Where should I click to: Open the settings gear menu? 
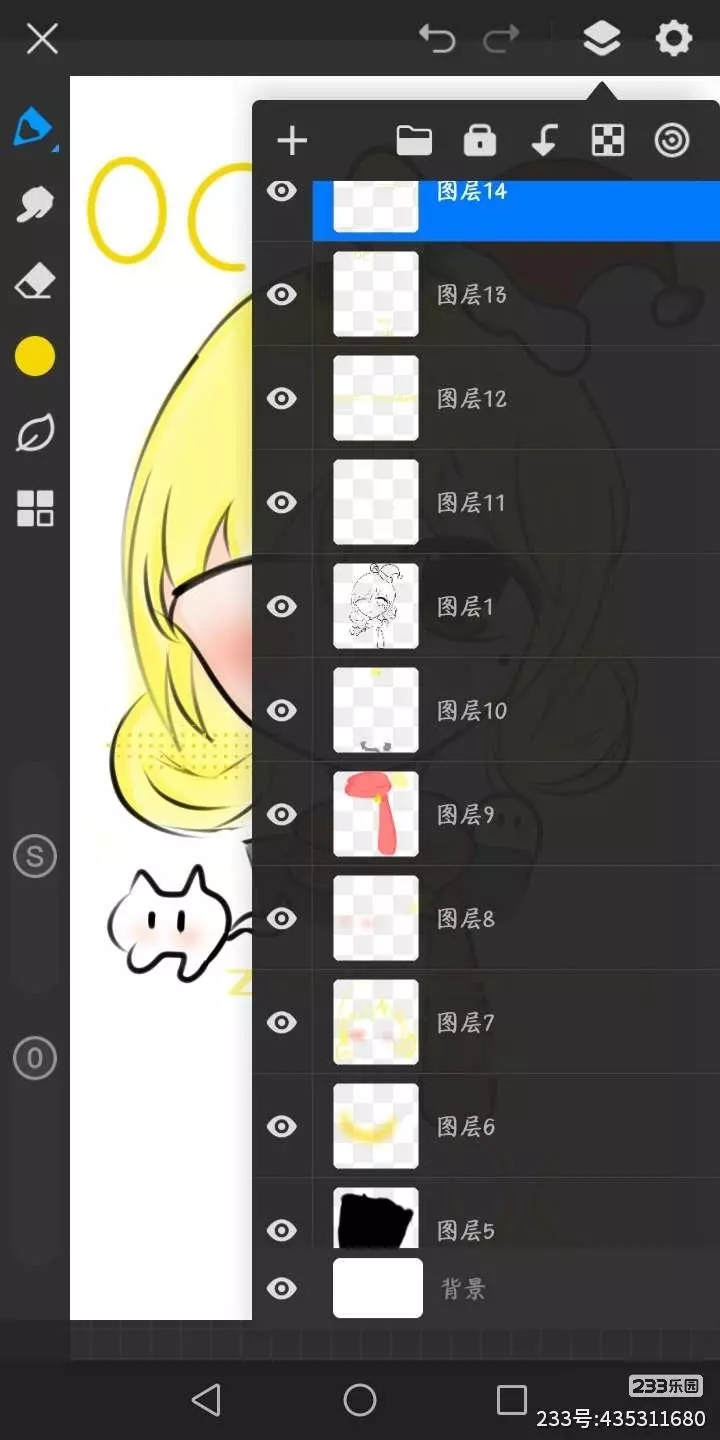click(x=673, y=40)
